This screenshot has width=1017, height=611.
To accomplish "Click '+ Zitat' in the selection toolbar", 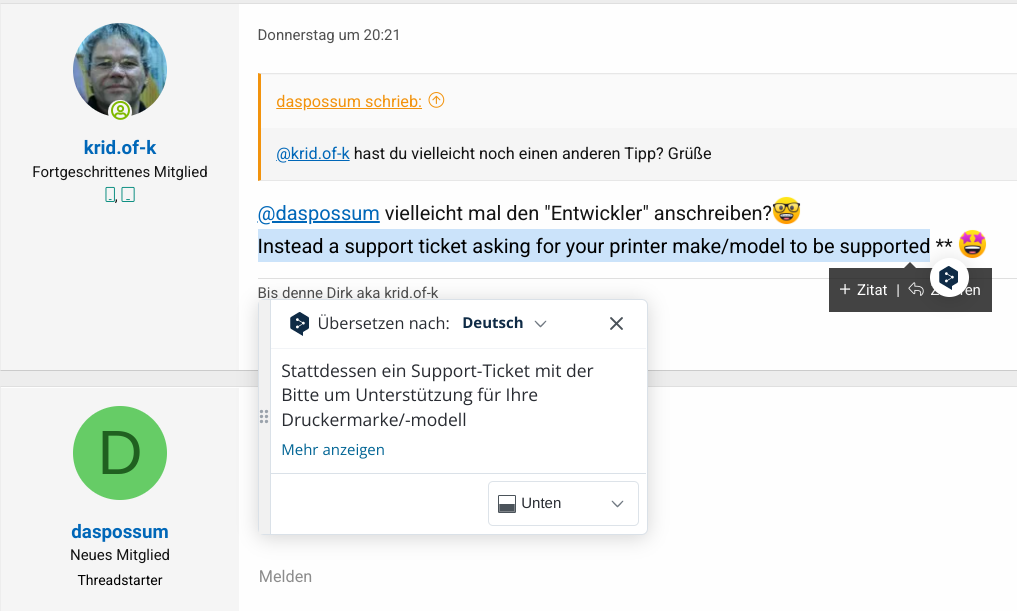I will click(x=863, y=290).
